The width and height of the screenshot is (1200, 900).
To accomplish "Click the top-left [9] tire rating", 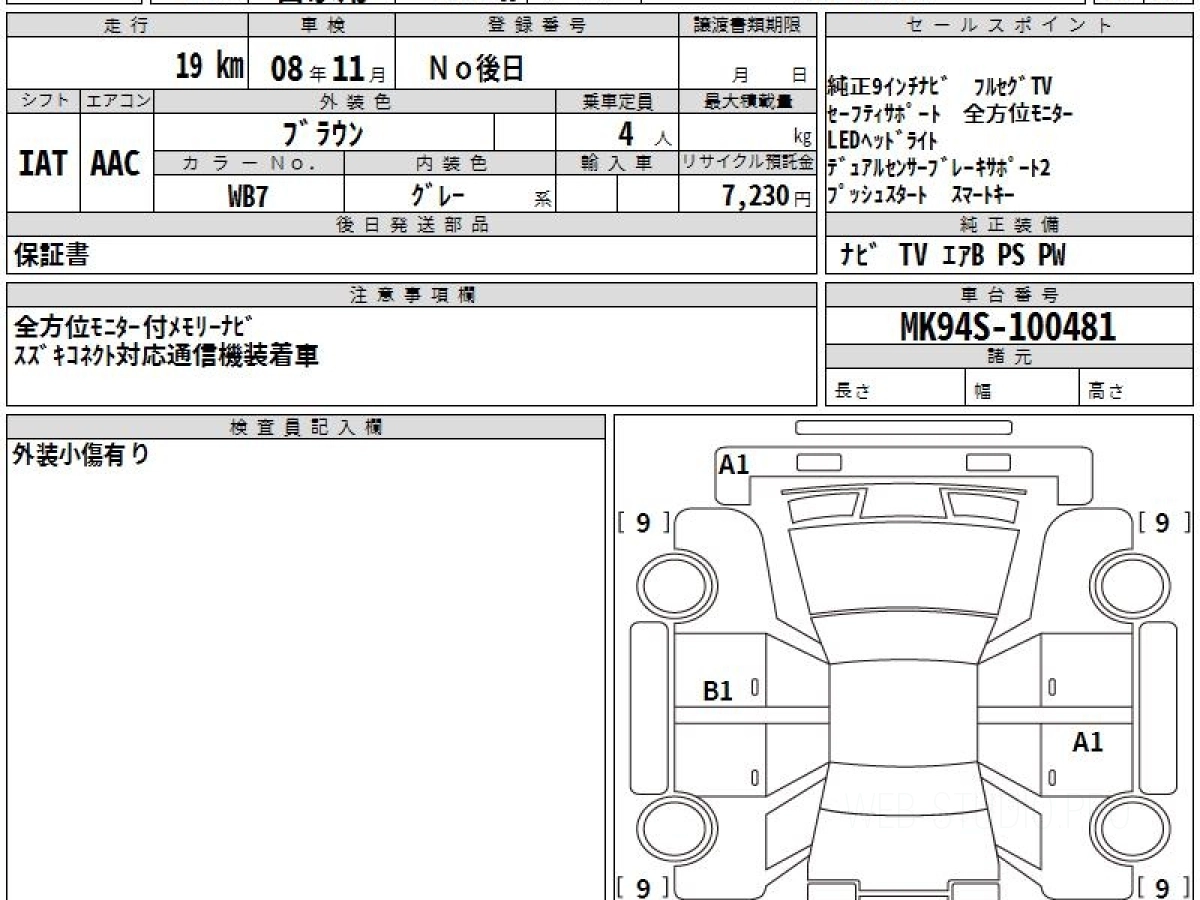I will click(x=642, y=522).
